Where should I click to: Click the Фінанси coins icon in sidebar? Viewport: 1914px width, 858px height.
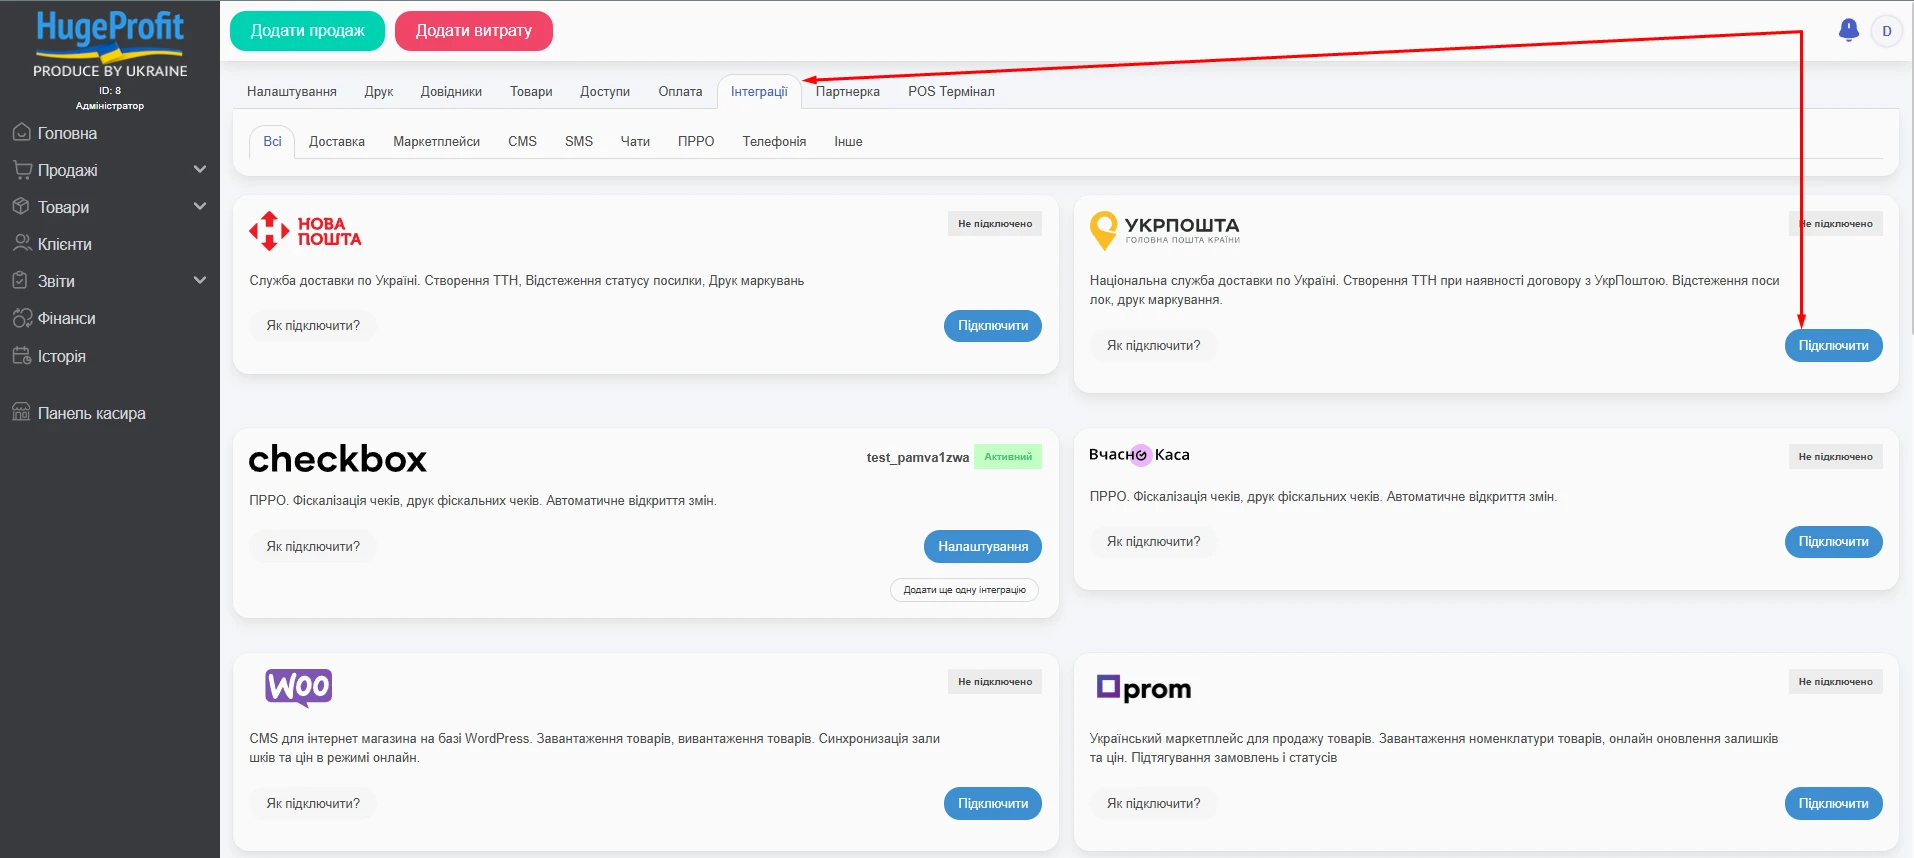[22, 318]
